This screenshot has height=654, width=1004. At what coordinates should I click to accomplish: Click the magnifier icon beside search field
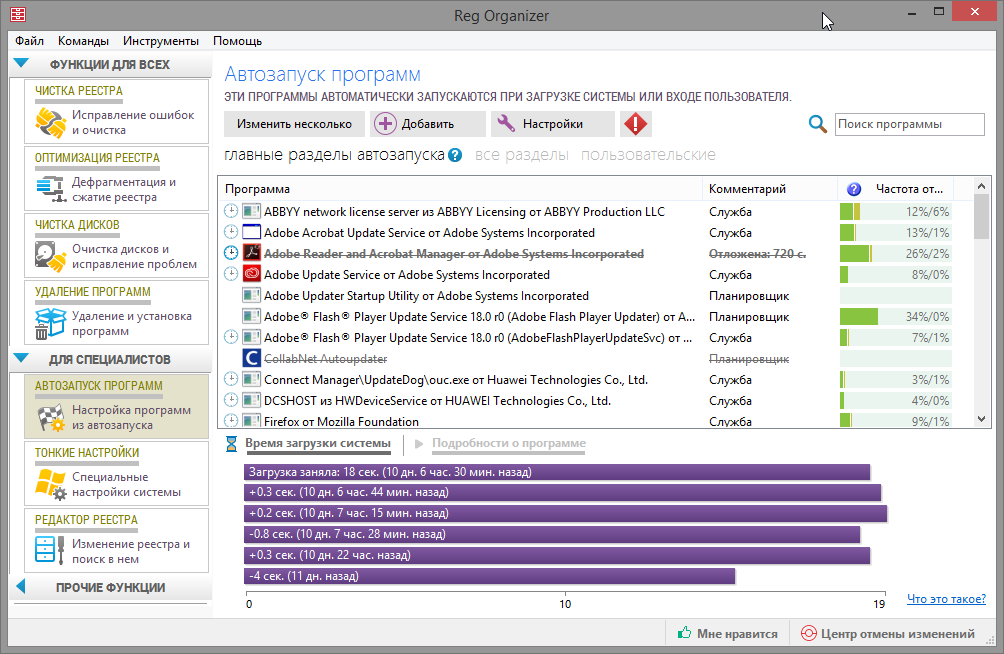point(817,124)
